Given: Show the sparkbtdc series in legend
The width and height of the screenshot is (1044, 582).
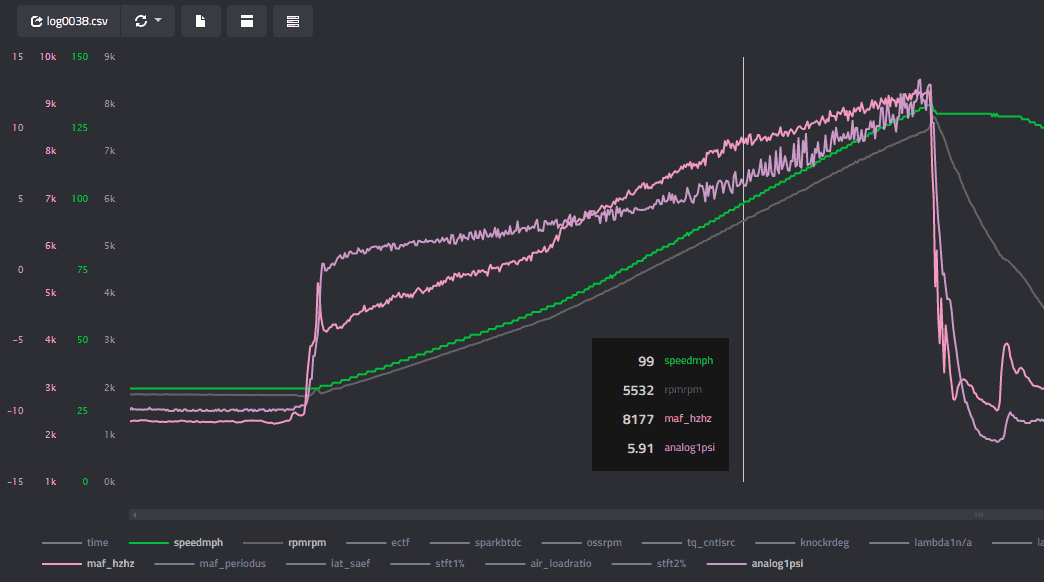Looking at the screenshot, I should pos(475,543).
